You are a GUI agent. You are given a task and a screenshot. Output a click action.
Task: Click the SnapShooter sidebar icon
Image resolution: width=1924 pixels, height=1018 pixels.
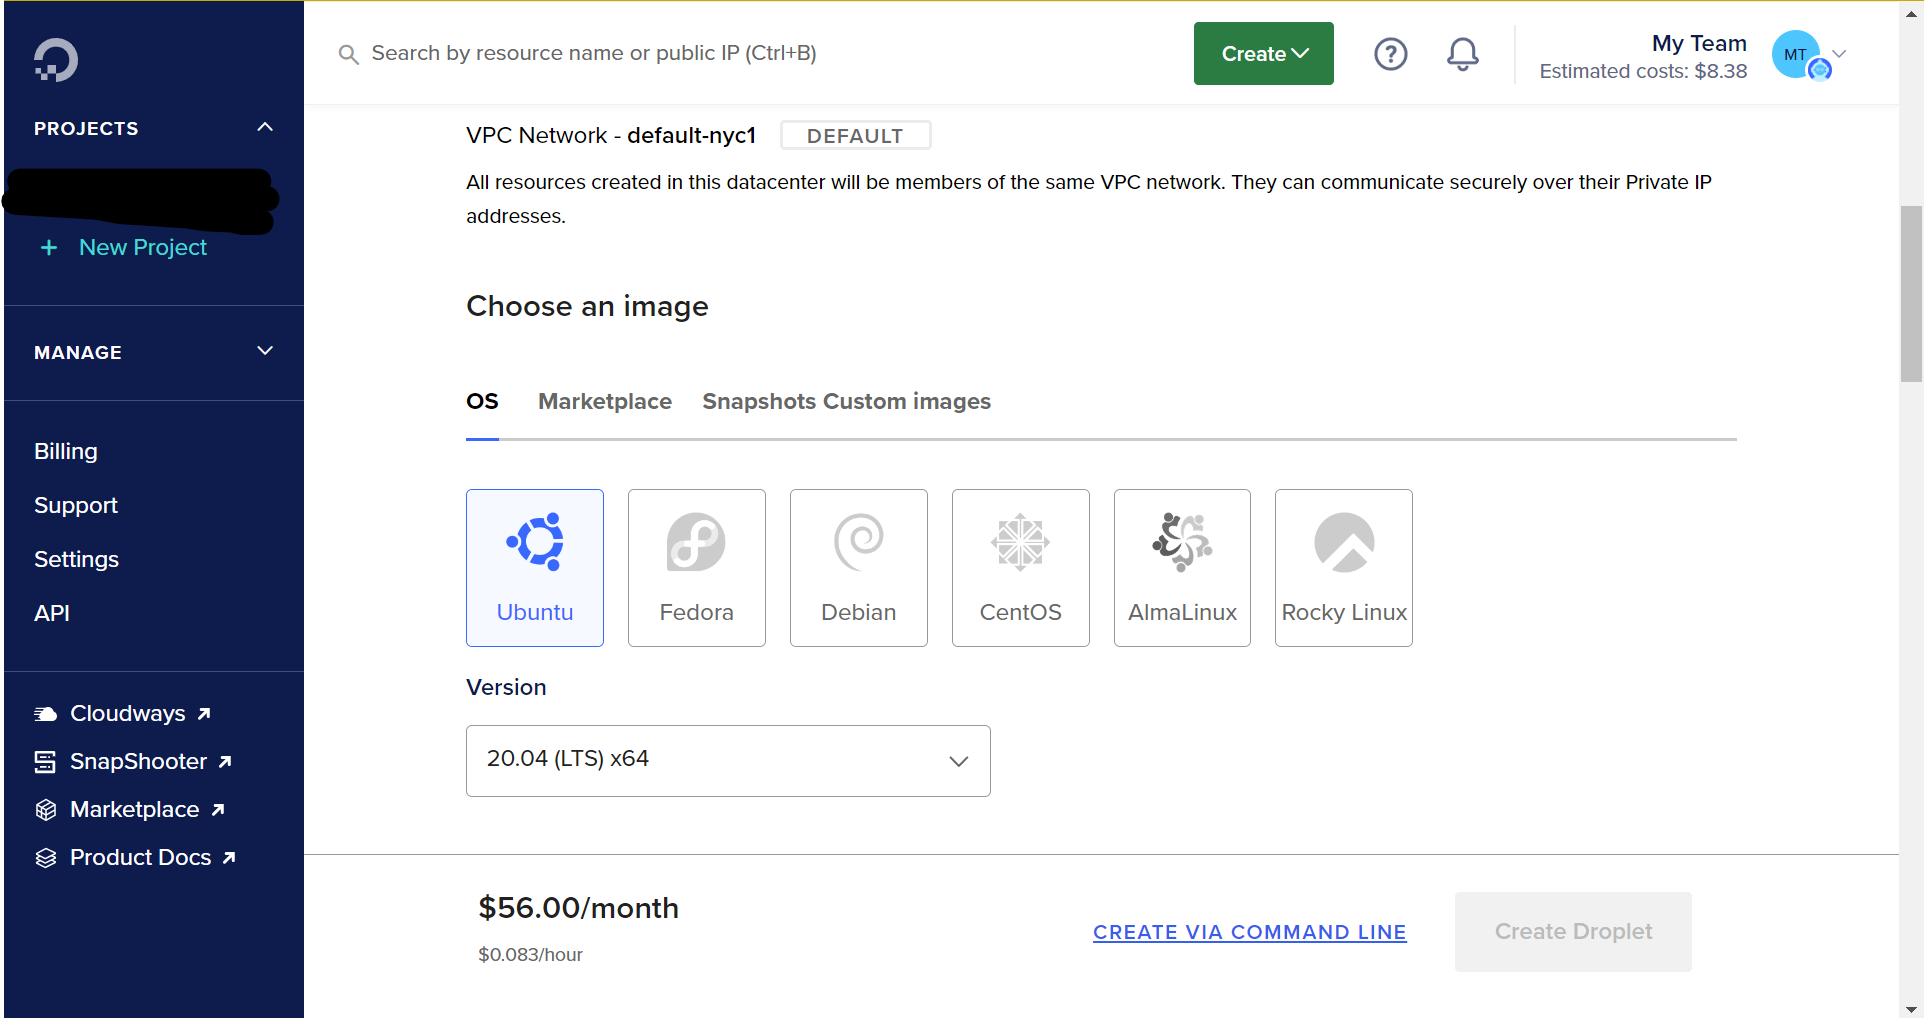click(45, 762)
